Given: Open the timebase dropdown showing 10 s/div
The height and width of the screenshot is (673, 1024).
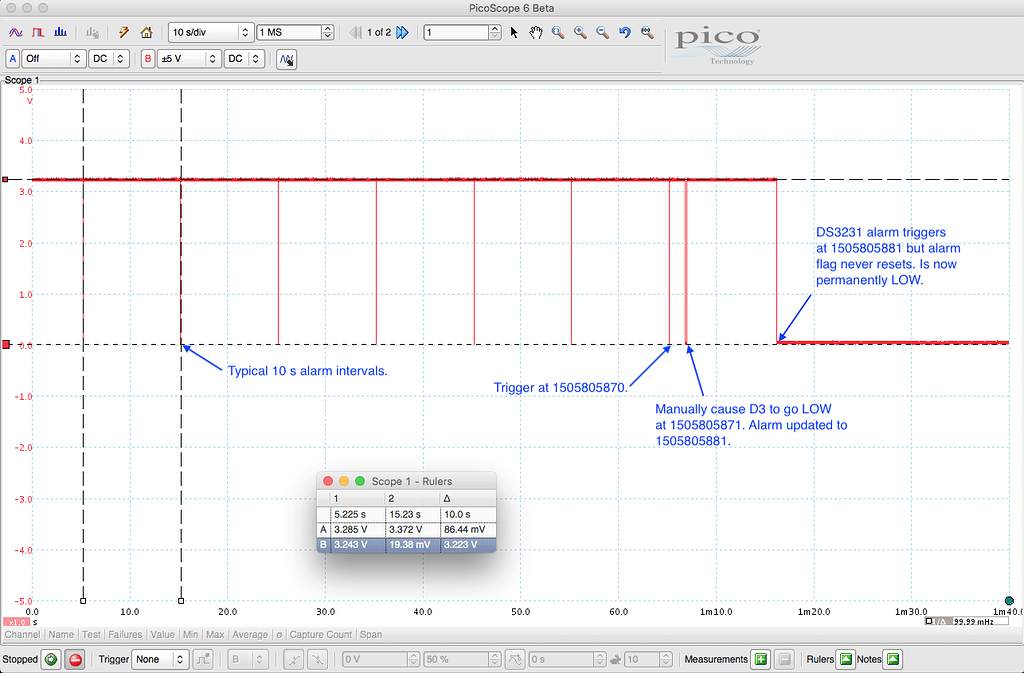Looking at the screenshot, I should (x=205, y=32).
